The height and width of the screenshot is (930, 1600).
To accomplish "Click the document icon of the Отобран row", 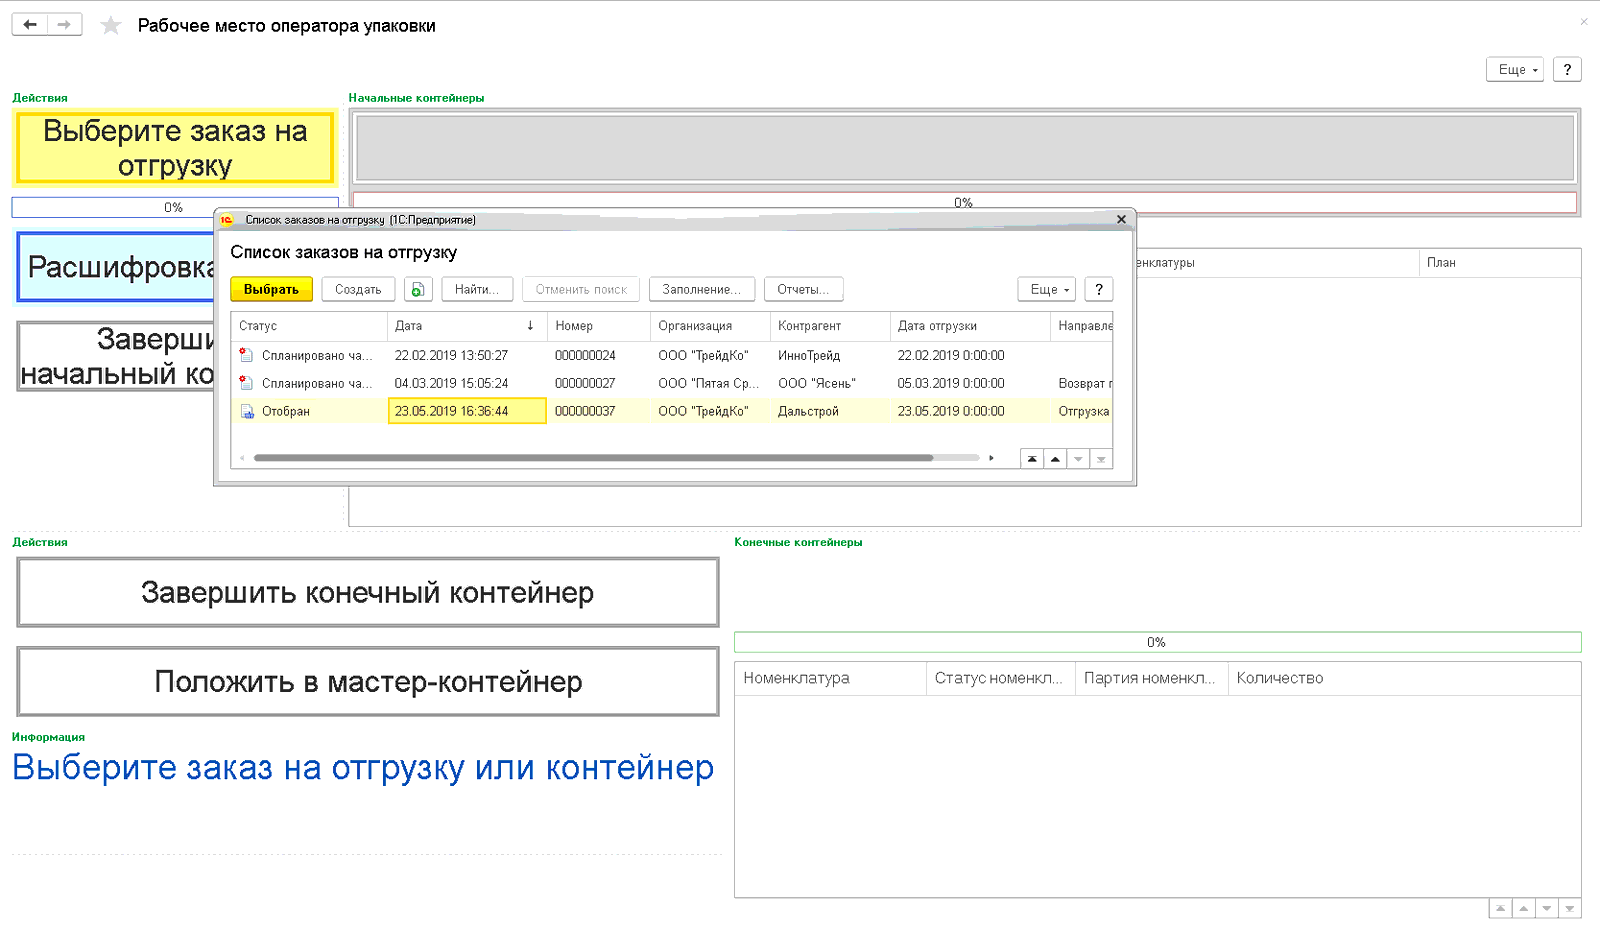I will (x=246, y=410).
